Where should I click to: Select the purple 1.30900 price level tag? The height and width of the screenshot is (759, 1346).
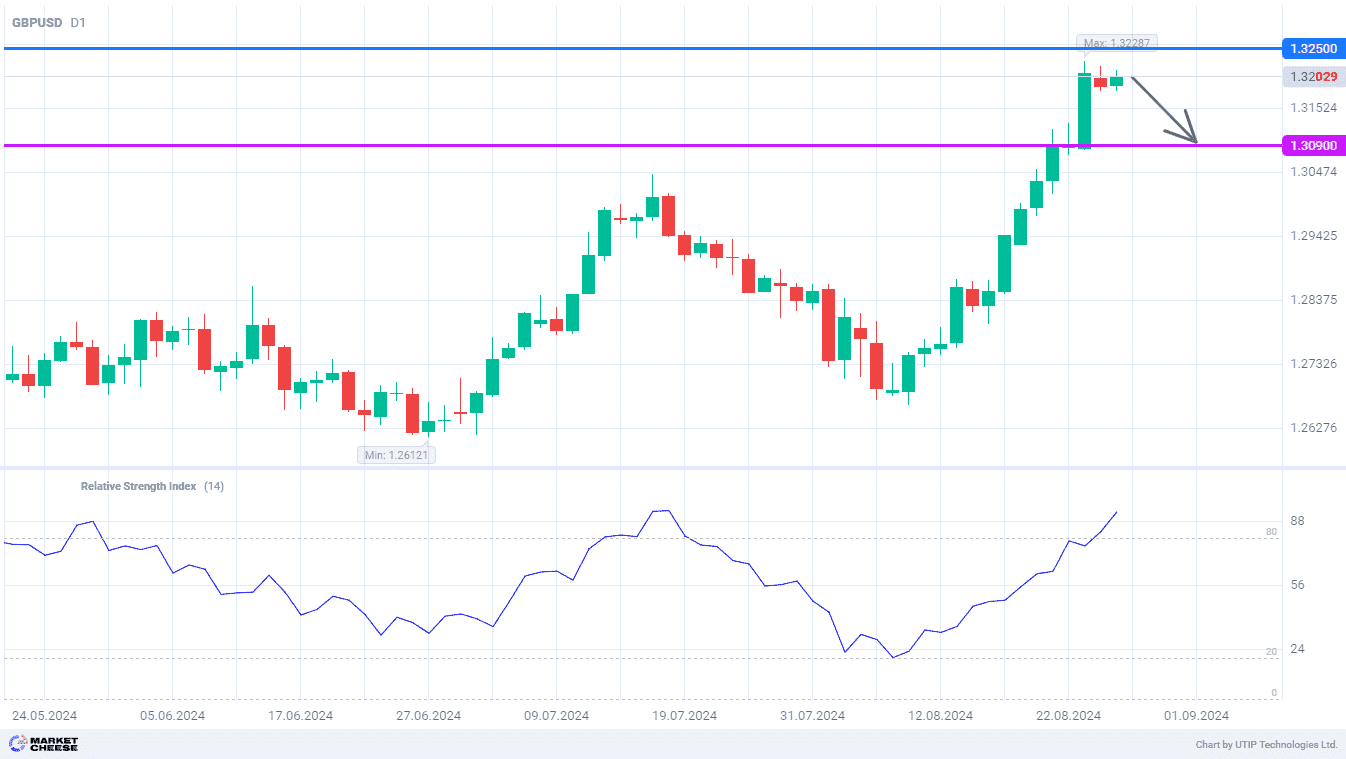click(1313, 146)
